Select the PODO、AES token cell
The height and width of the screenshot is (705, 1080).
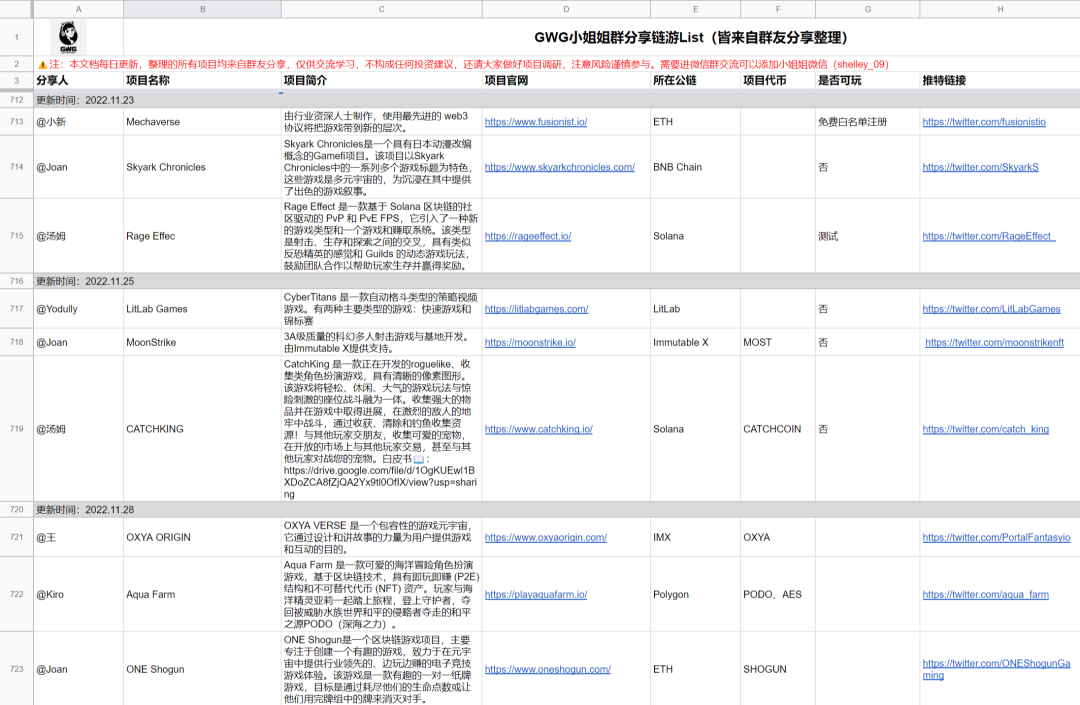click(x=778, y=594)
